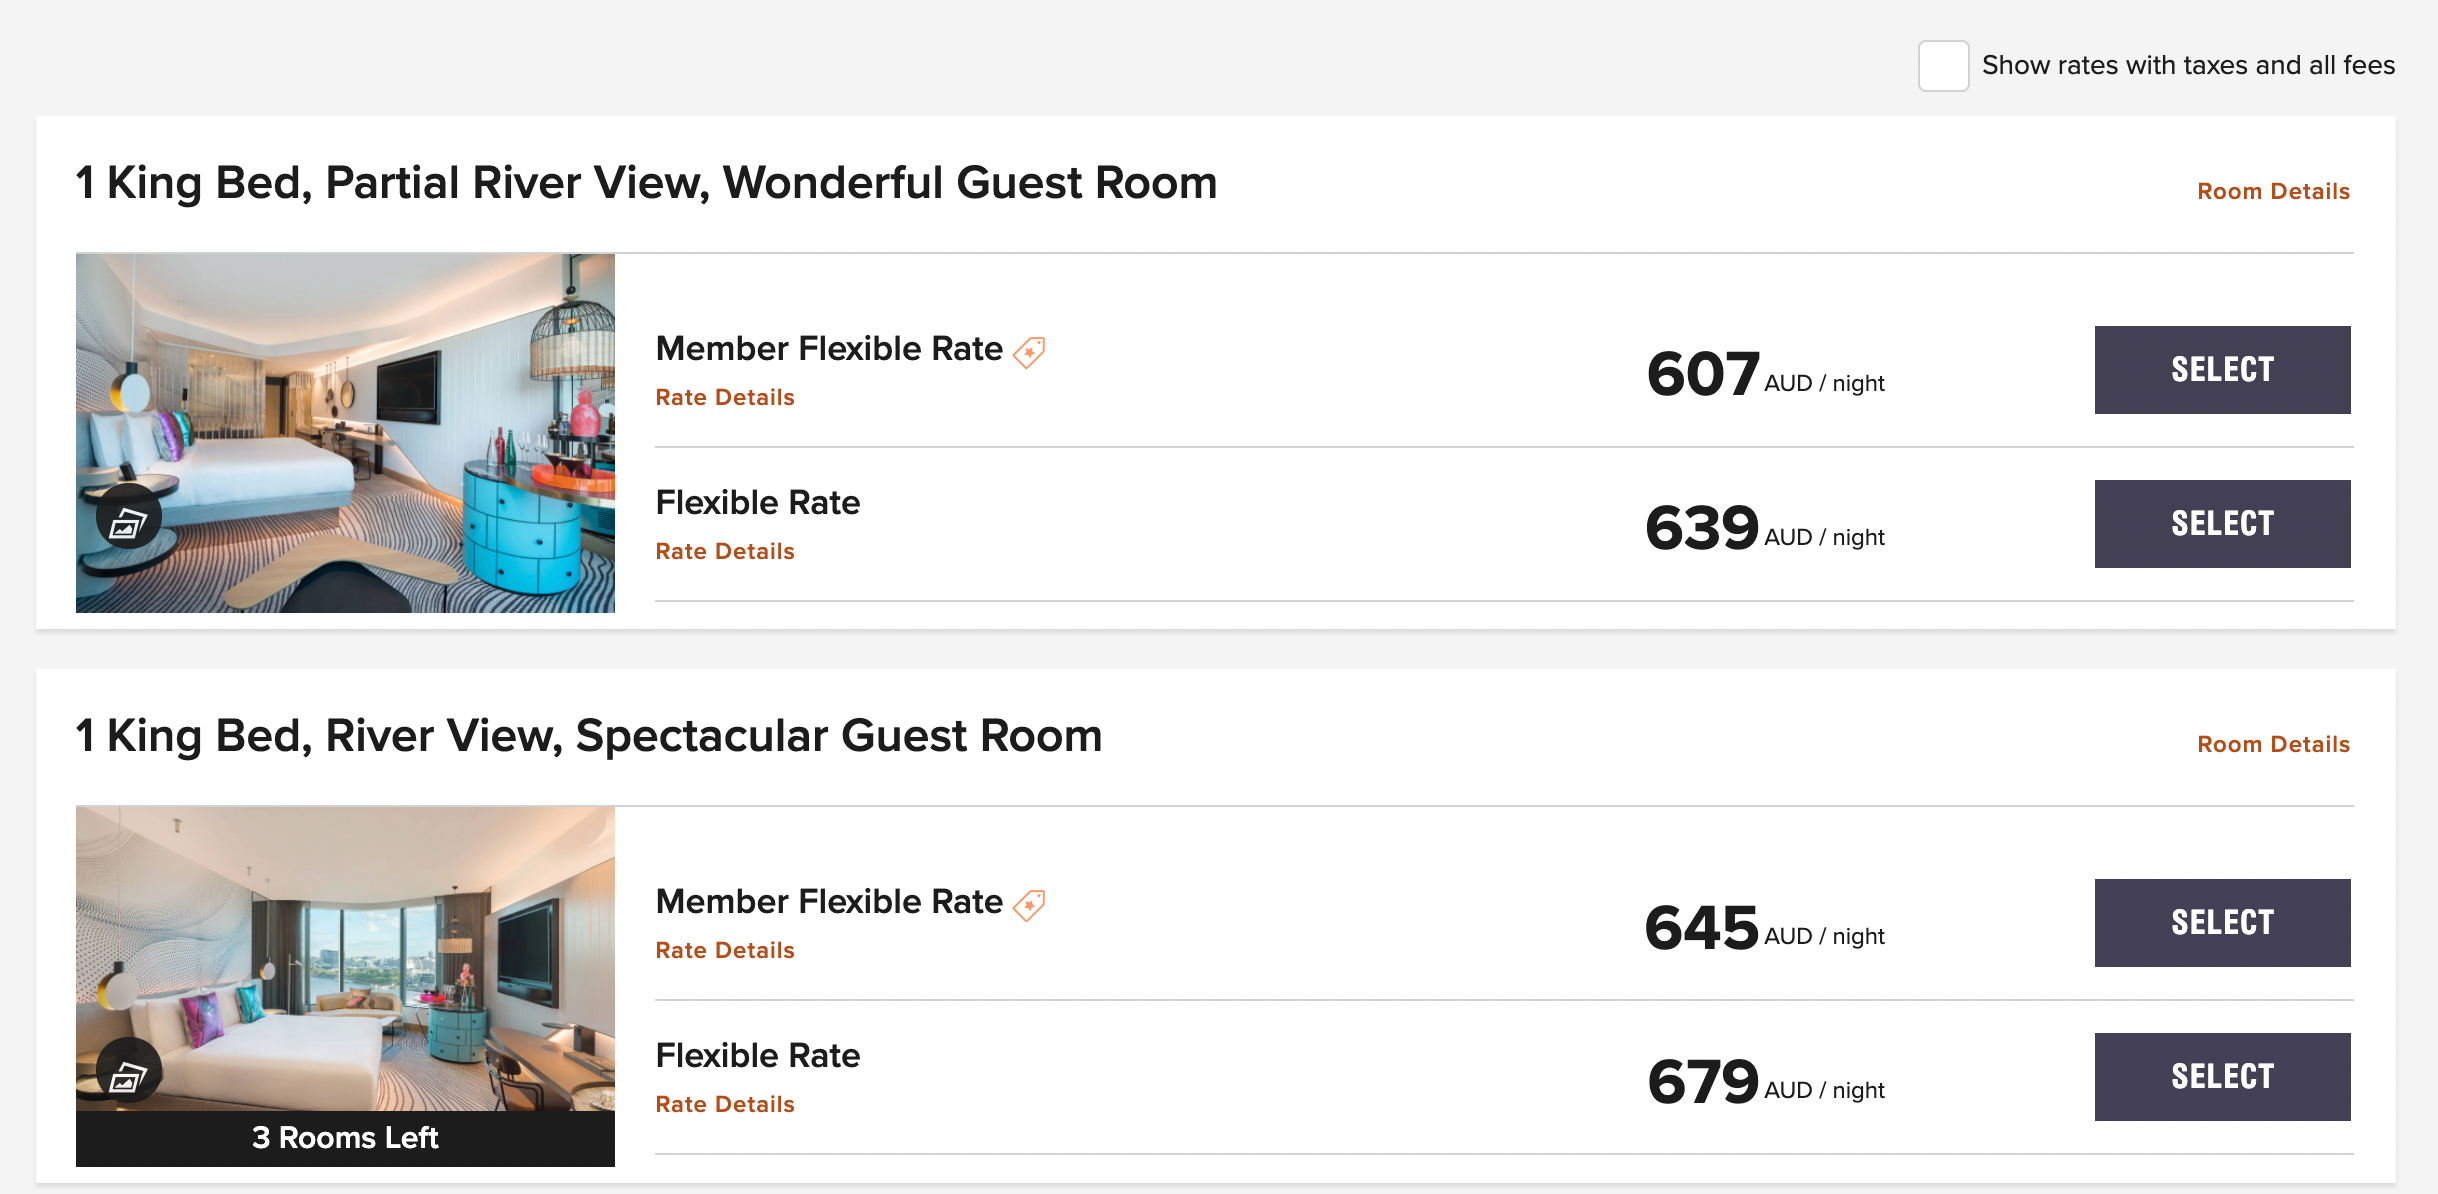
Task: View Rate Details for 607 AUD member rate
Action: coord(724,397)
